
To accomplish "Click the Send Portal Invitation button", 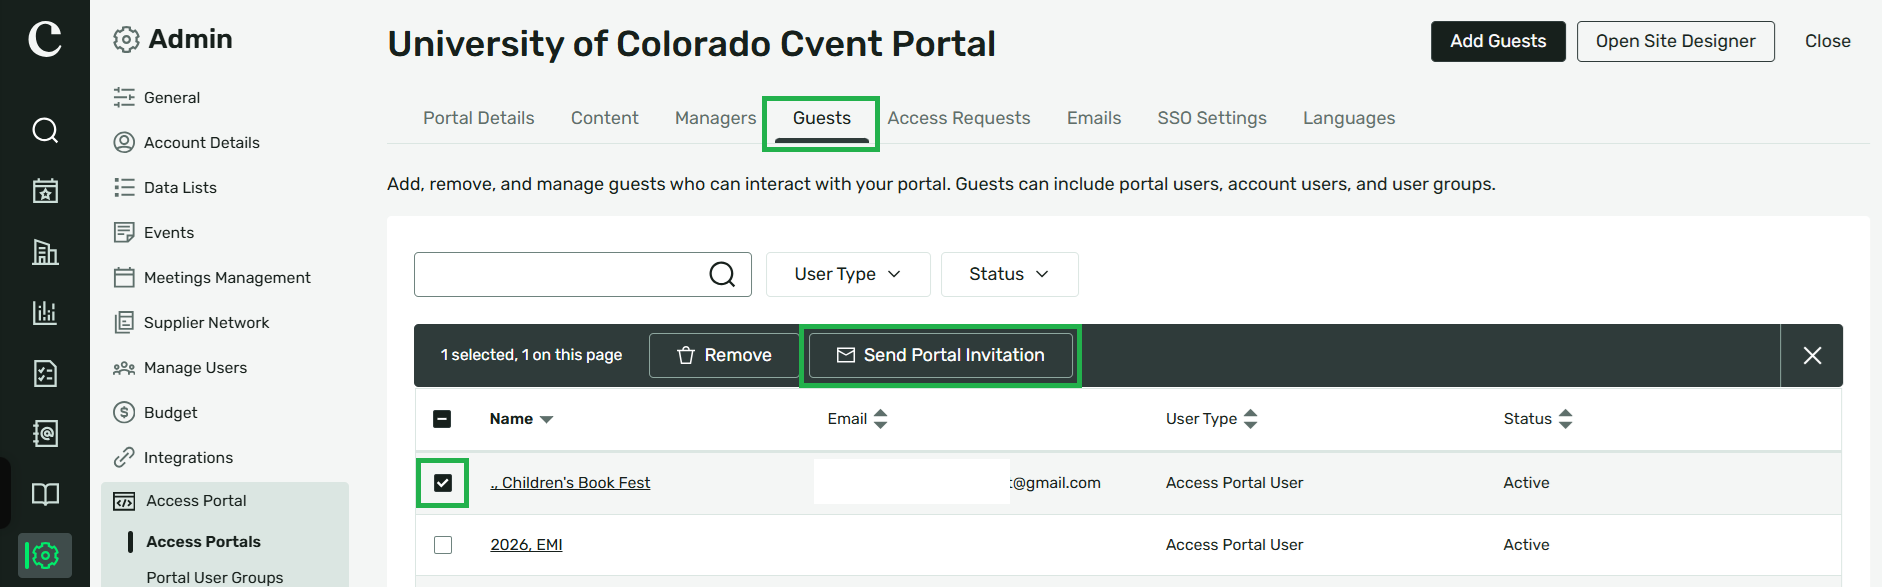I will [x=940, y=355].
